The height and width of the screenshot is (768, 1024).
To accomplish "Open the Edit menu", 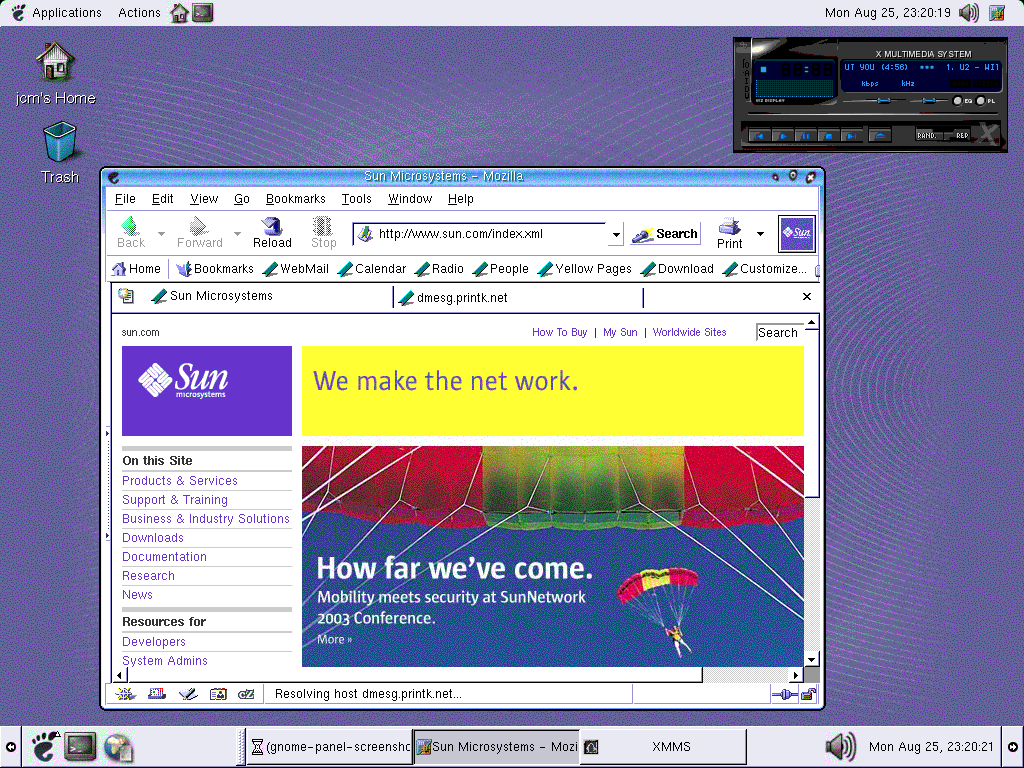I will pyautogui.click(x=163, y=199).
